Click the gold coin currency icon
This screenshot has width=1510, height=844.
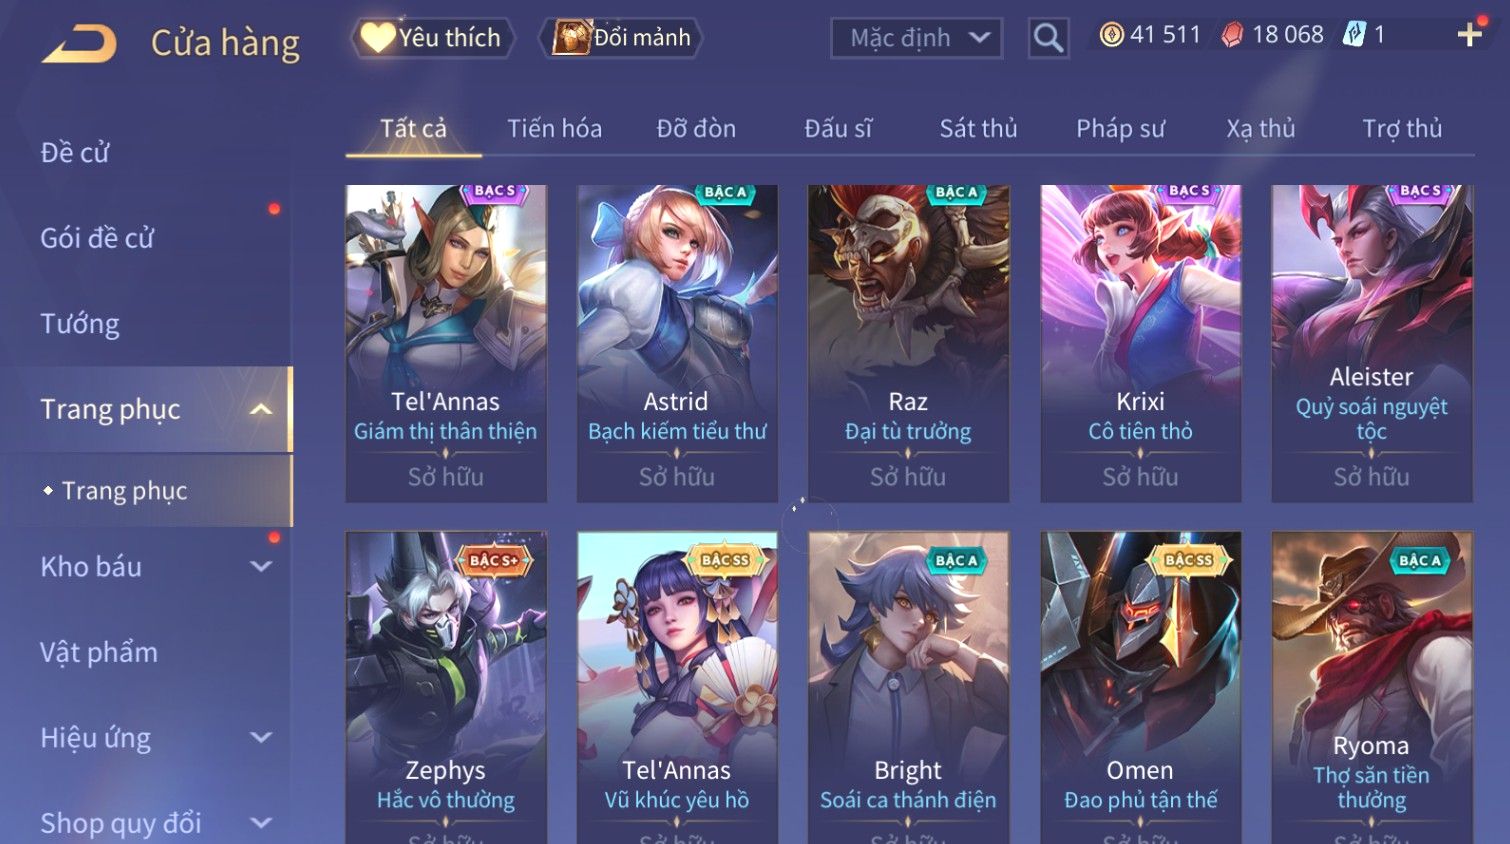coord(1111,35)
